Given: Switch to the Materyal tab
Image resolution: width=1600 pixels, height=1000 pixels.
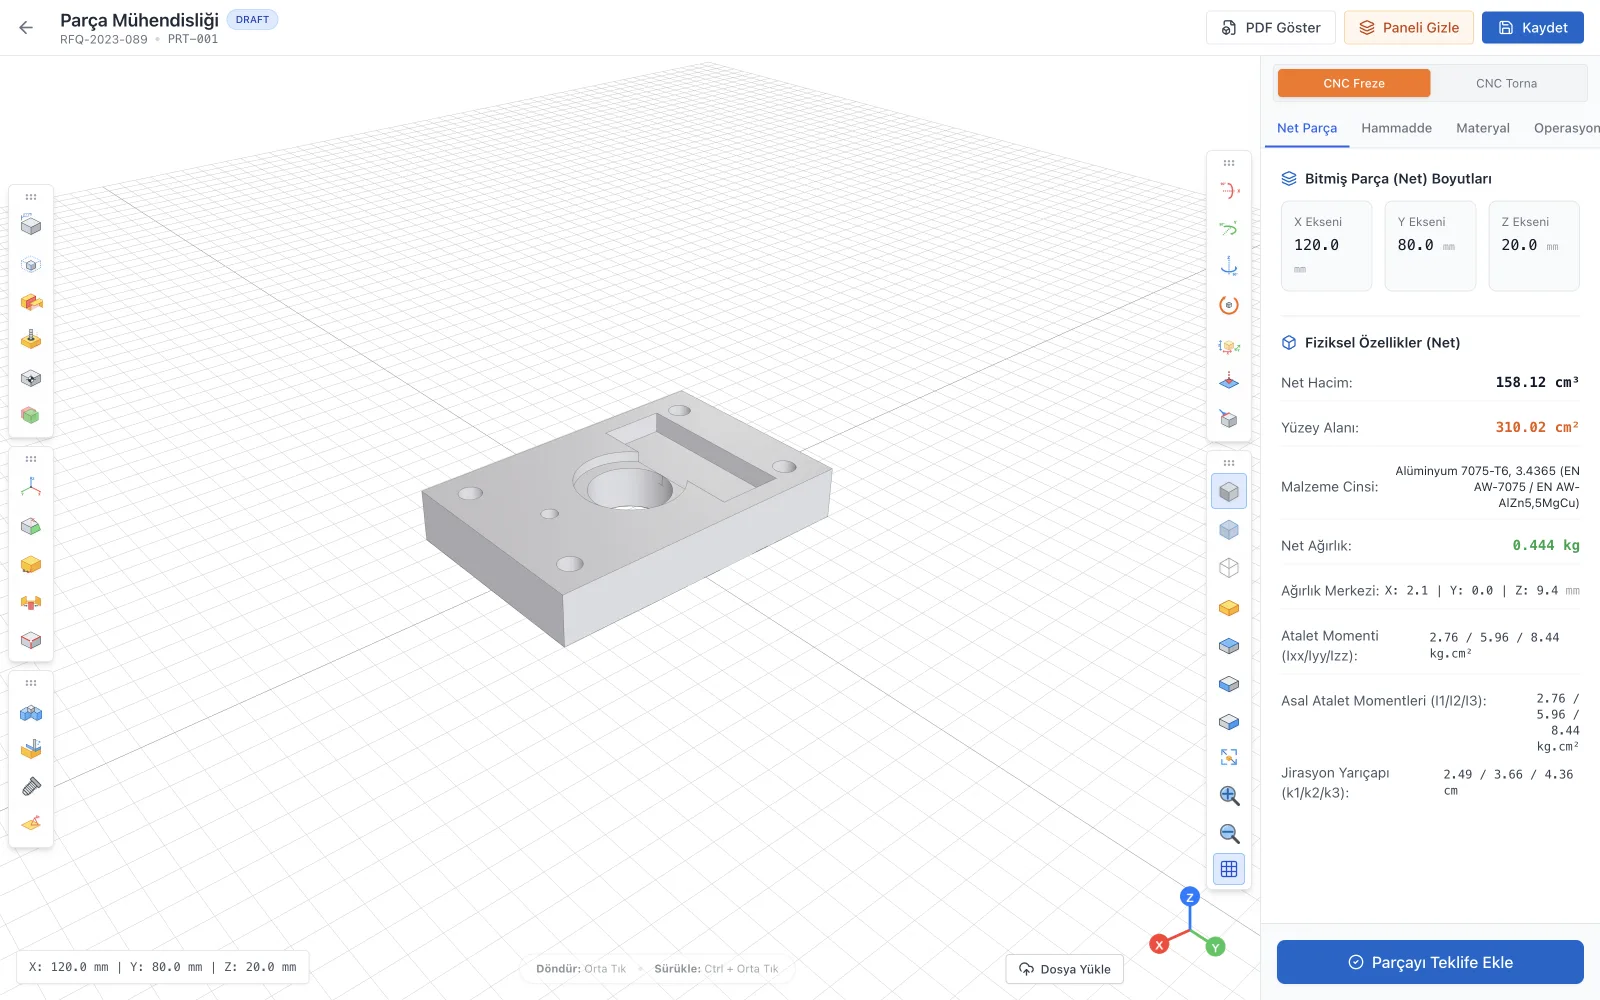Looking at the screenshot, I should point(1483,128).
